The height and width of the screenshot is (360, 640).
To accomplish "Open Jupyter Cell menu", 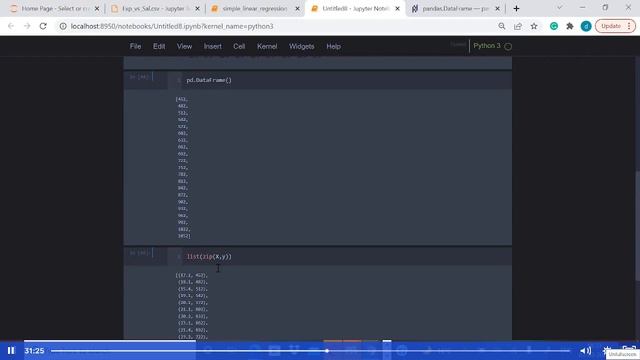I will [239, 47].
